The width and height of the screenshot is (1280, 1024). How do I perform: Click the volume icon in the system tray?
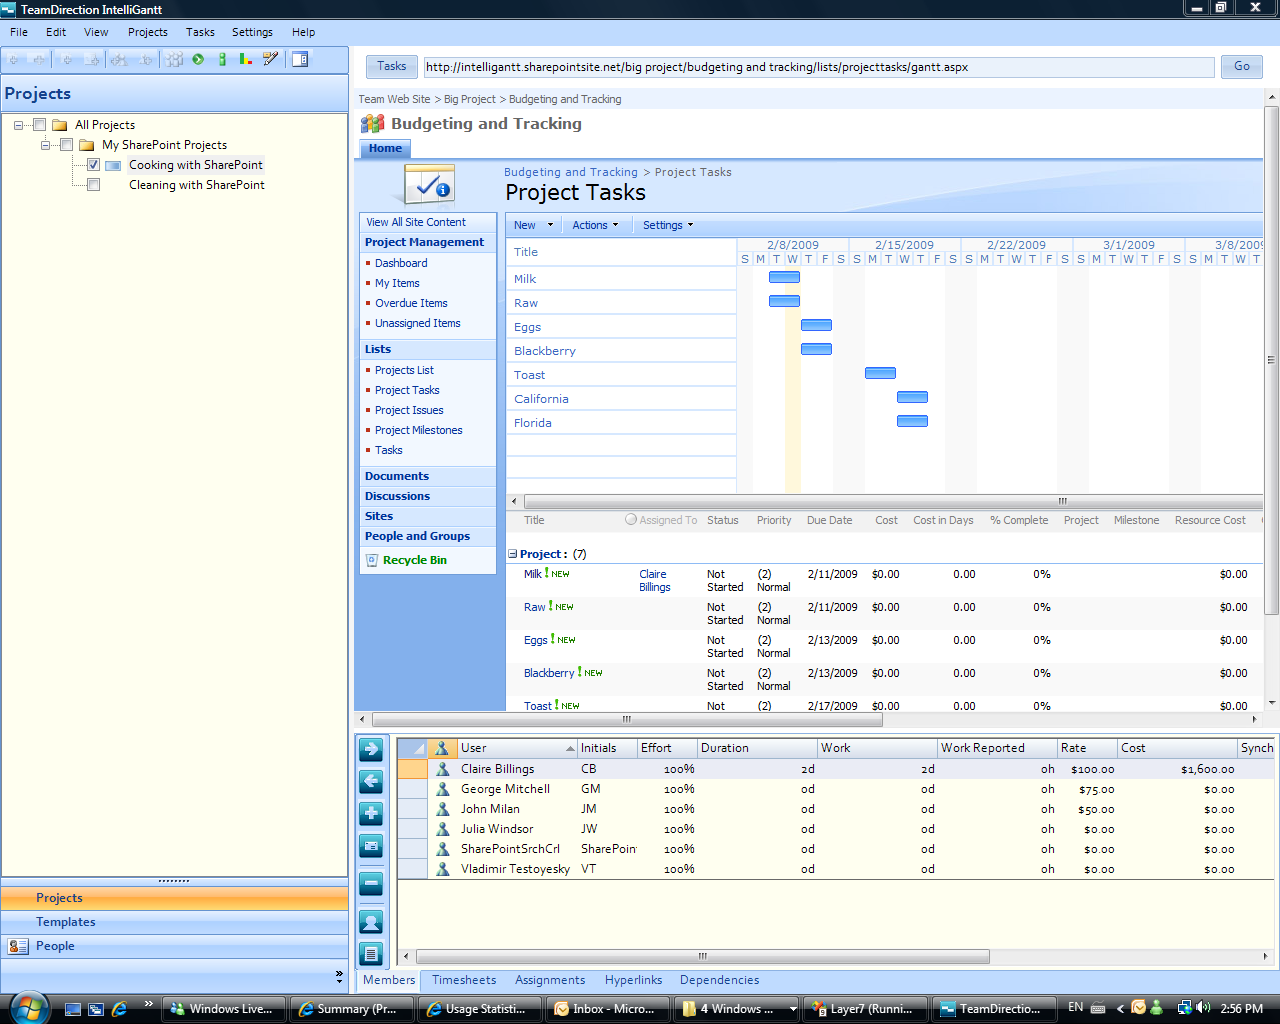click(x=1203, y=1008)
